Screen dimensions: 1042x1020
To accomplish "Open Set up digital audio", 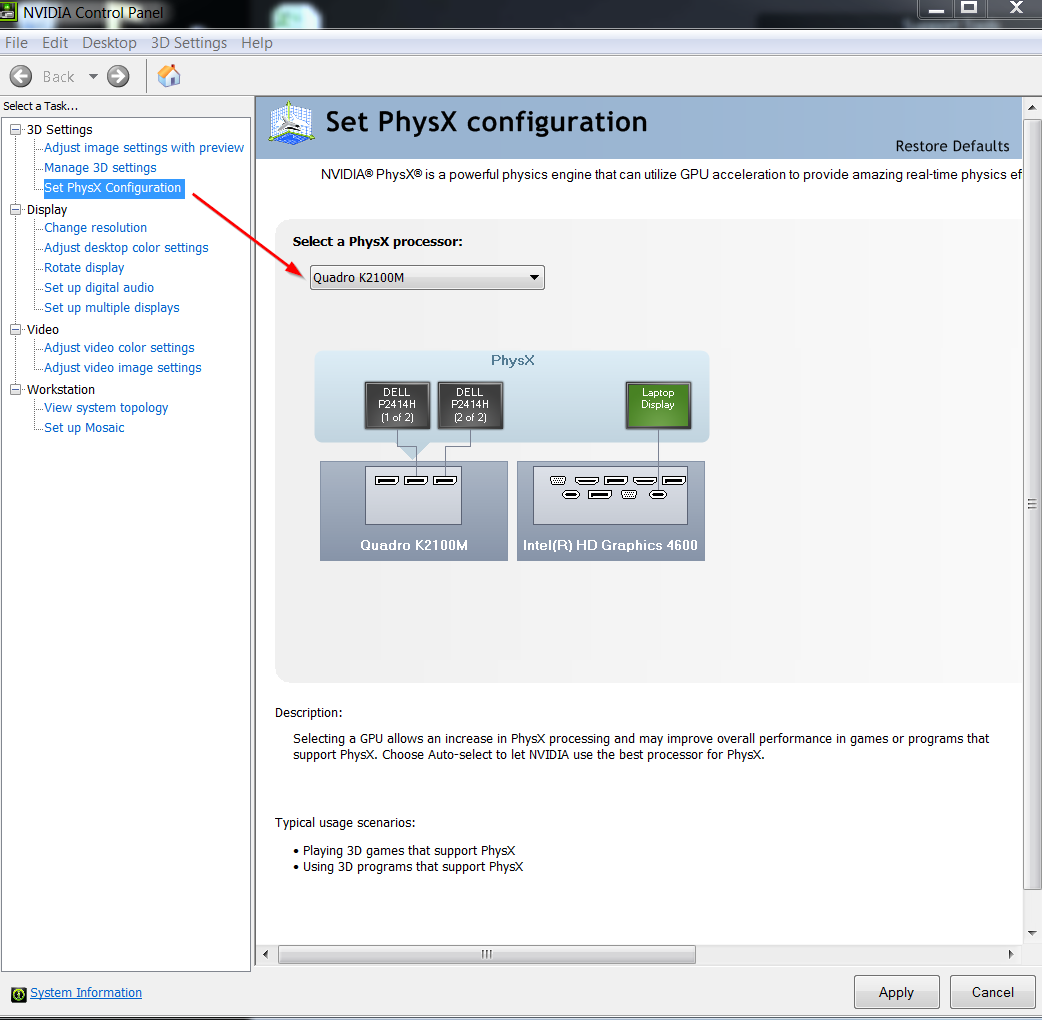I will coord(99,287).
